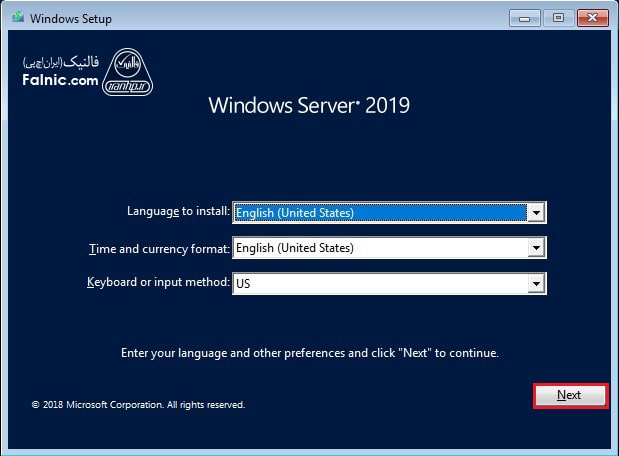619x456 pixels.
Task: Click the Keyboard or input method label
Action: tap(158, 283)
